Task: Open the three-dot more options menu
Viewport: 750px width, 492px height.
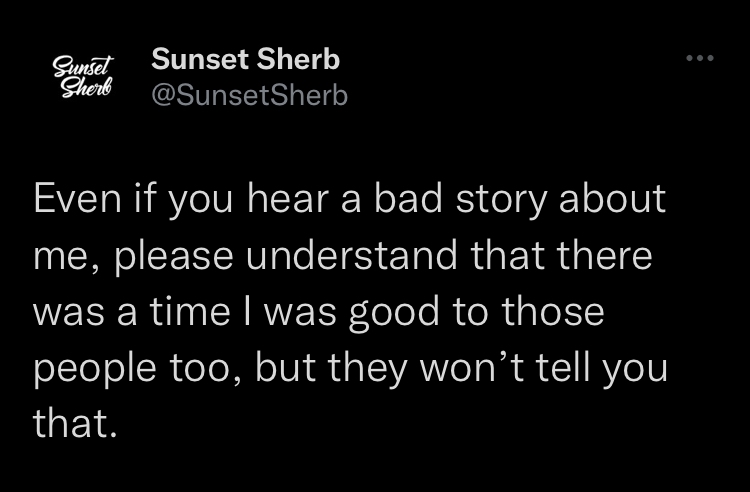Action: tap(700, 58)
